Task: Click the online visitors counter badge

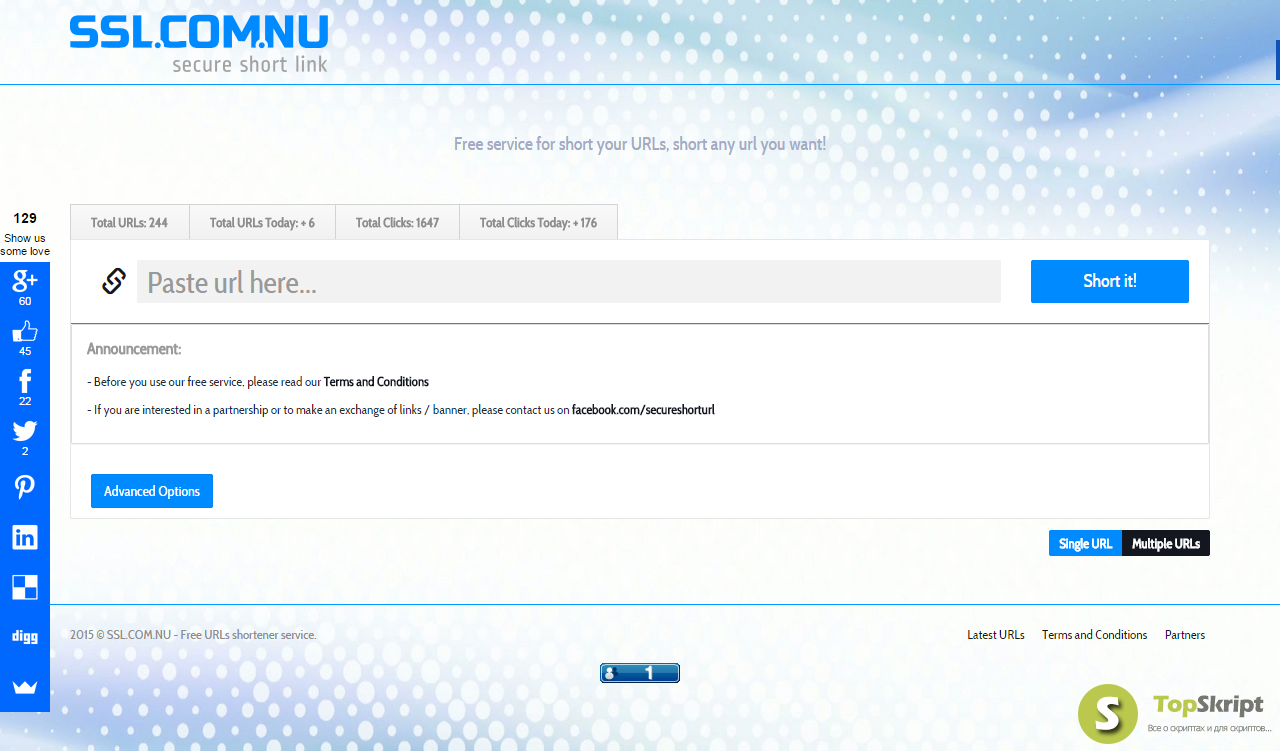Action: tap(640, 673)
